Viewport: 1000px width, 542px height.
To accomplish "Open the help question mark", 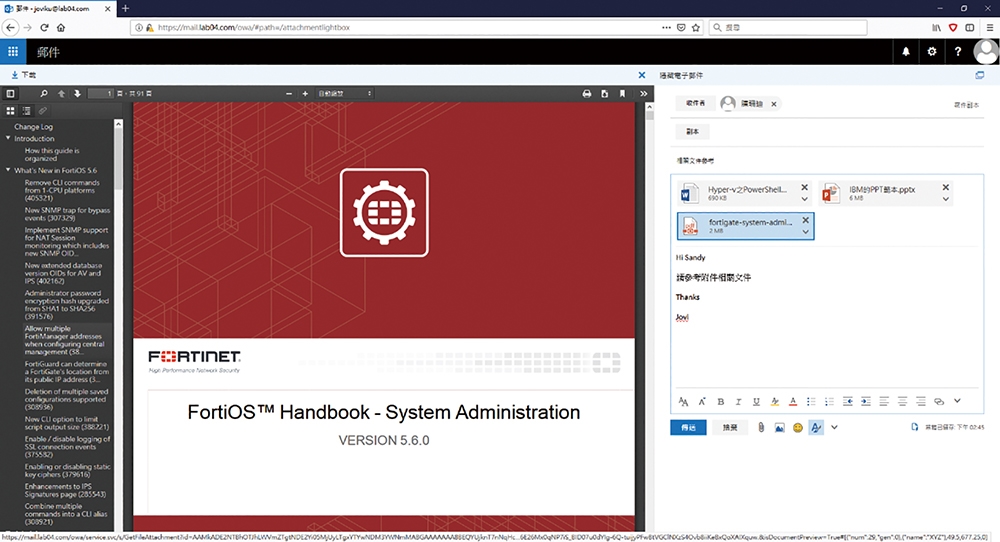I will [957, 52].
